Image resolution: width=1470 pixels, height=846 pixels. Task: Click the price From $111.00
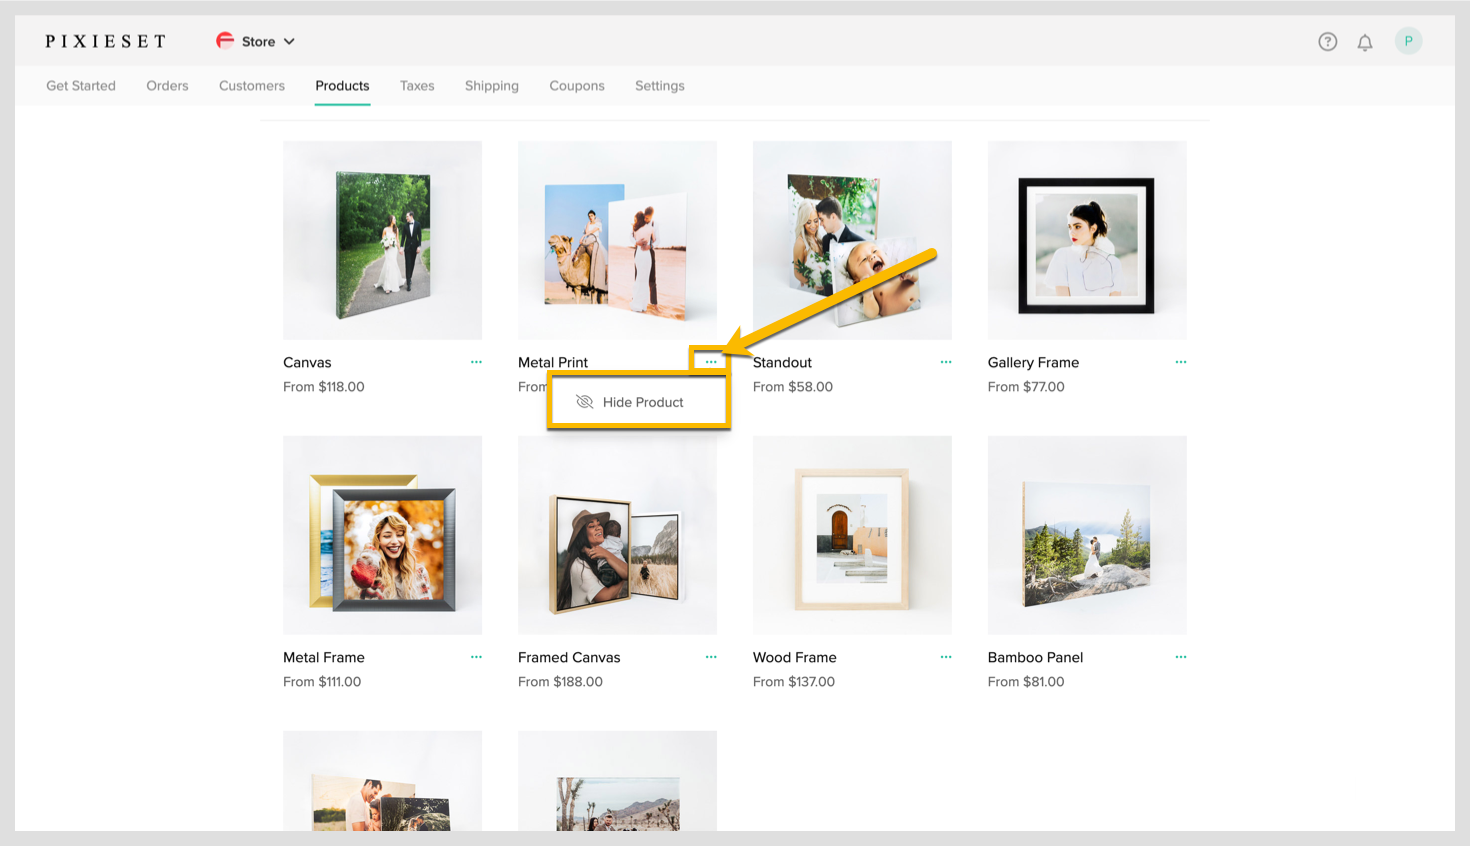pyautogui.click(x=322, y=682)
